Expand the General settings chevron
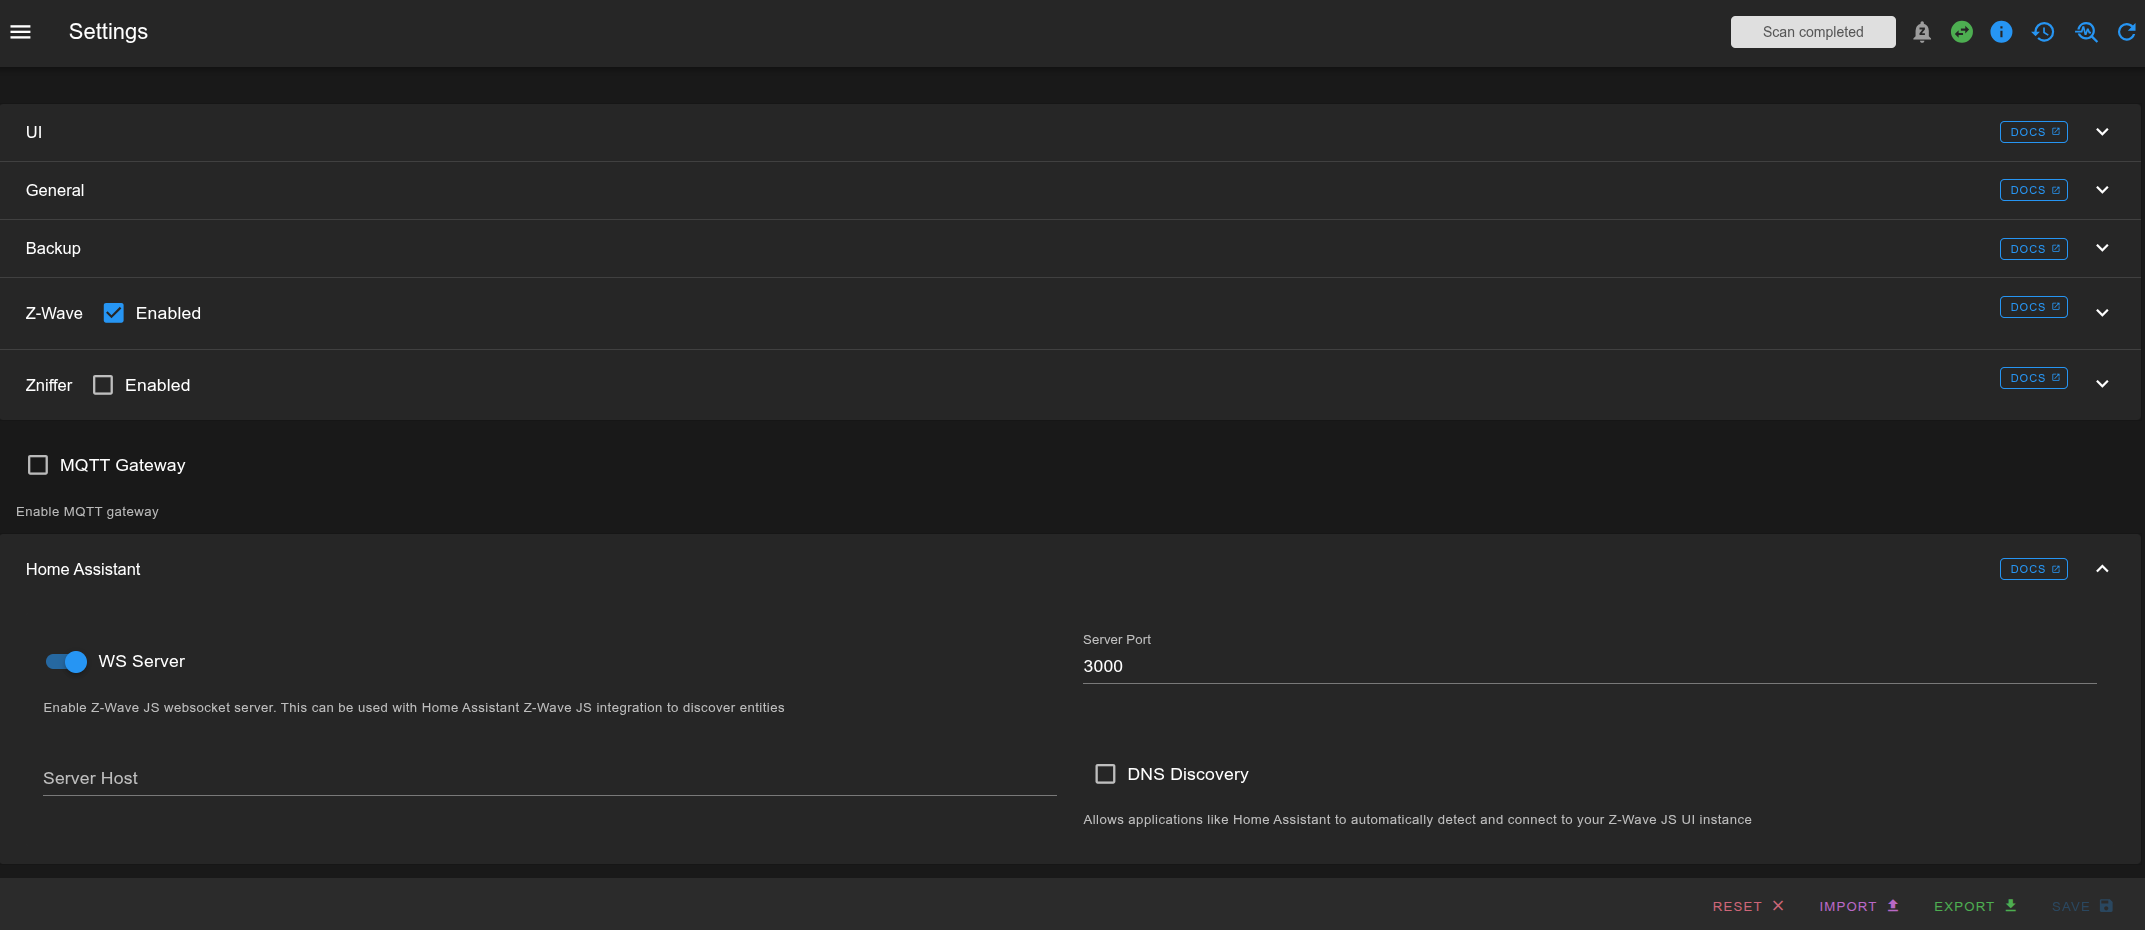This screenshot has height=930, width=2145. pyautogui.click(x=2102, y=190)
